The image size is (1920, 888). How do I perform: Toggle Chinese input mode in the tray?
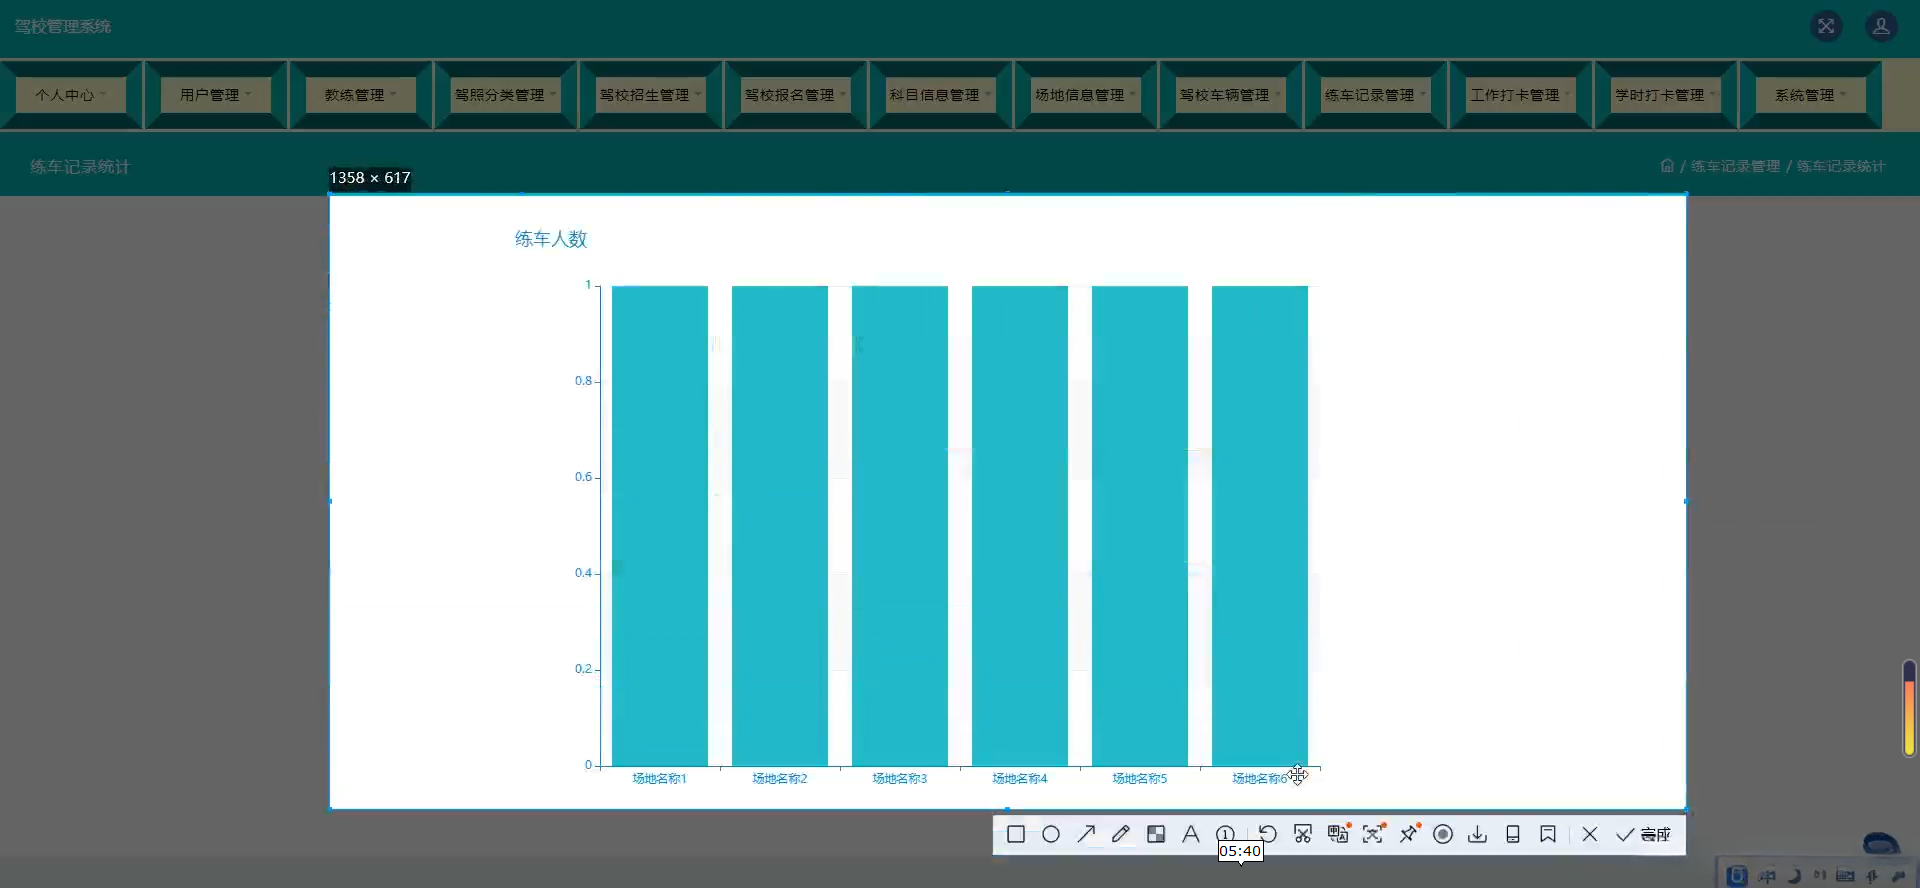point(1767,876)
